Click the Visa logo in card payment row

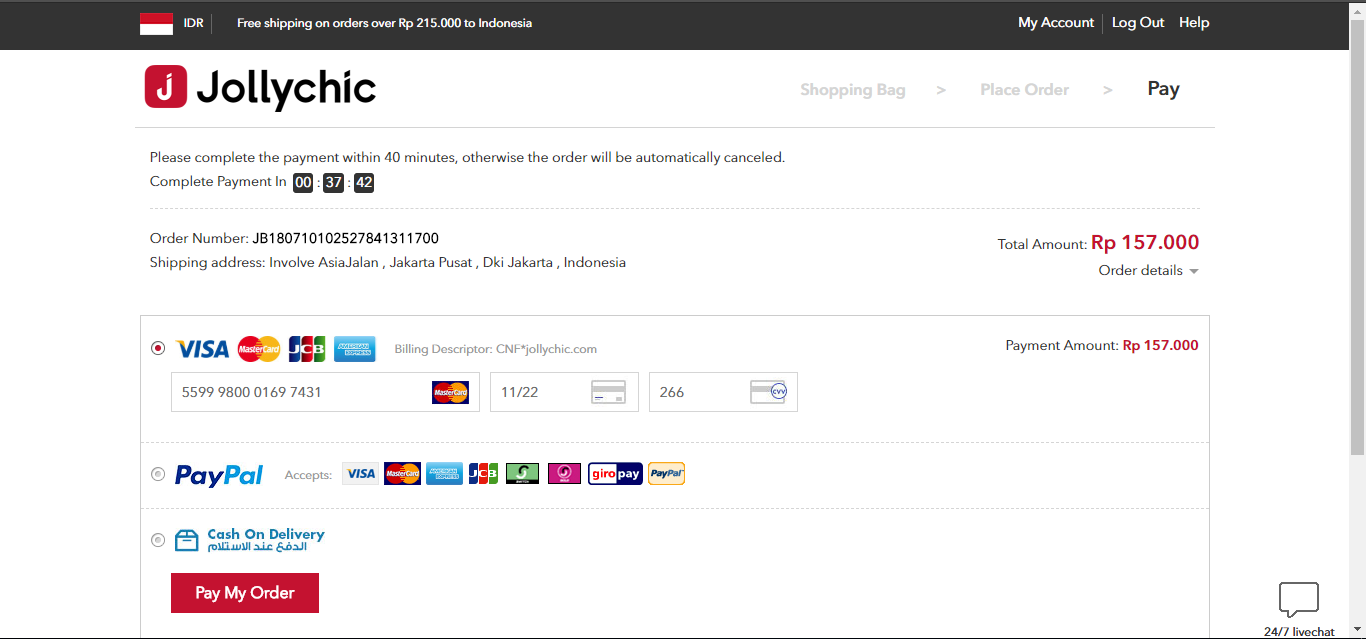click(x=202, y=349)
